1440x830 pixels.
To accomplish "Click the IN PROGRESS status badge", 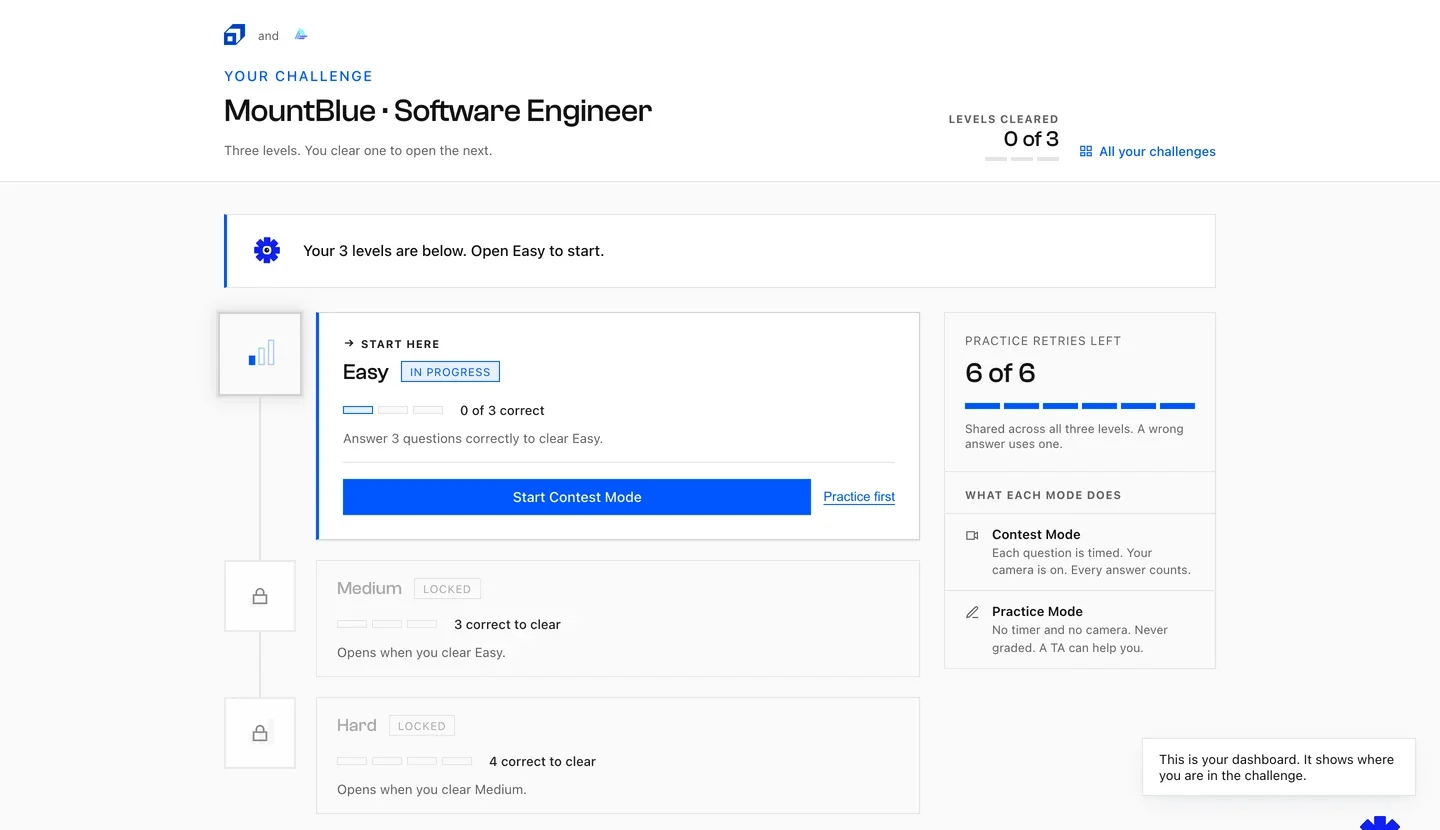I will click(450, 372).
